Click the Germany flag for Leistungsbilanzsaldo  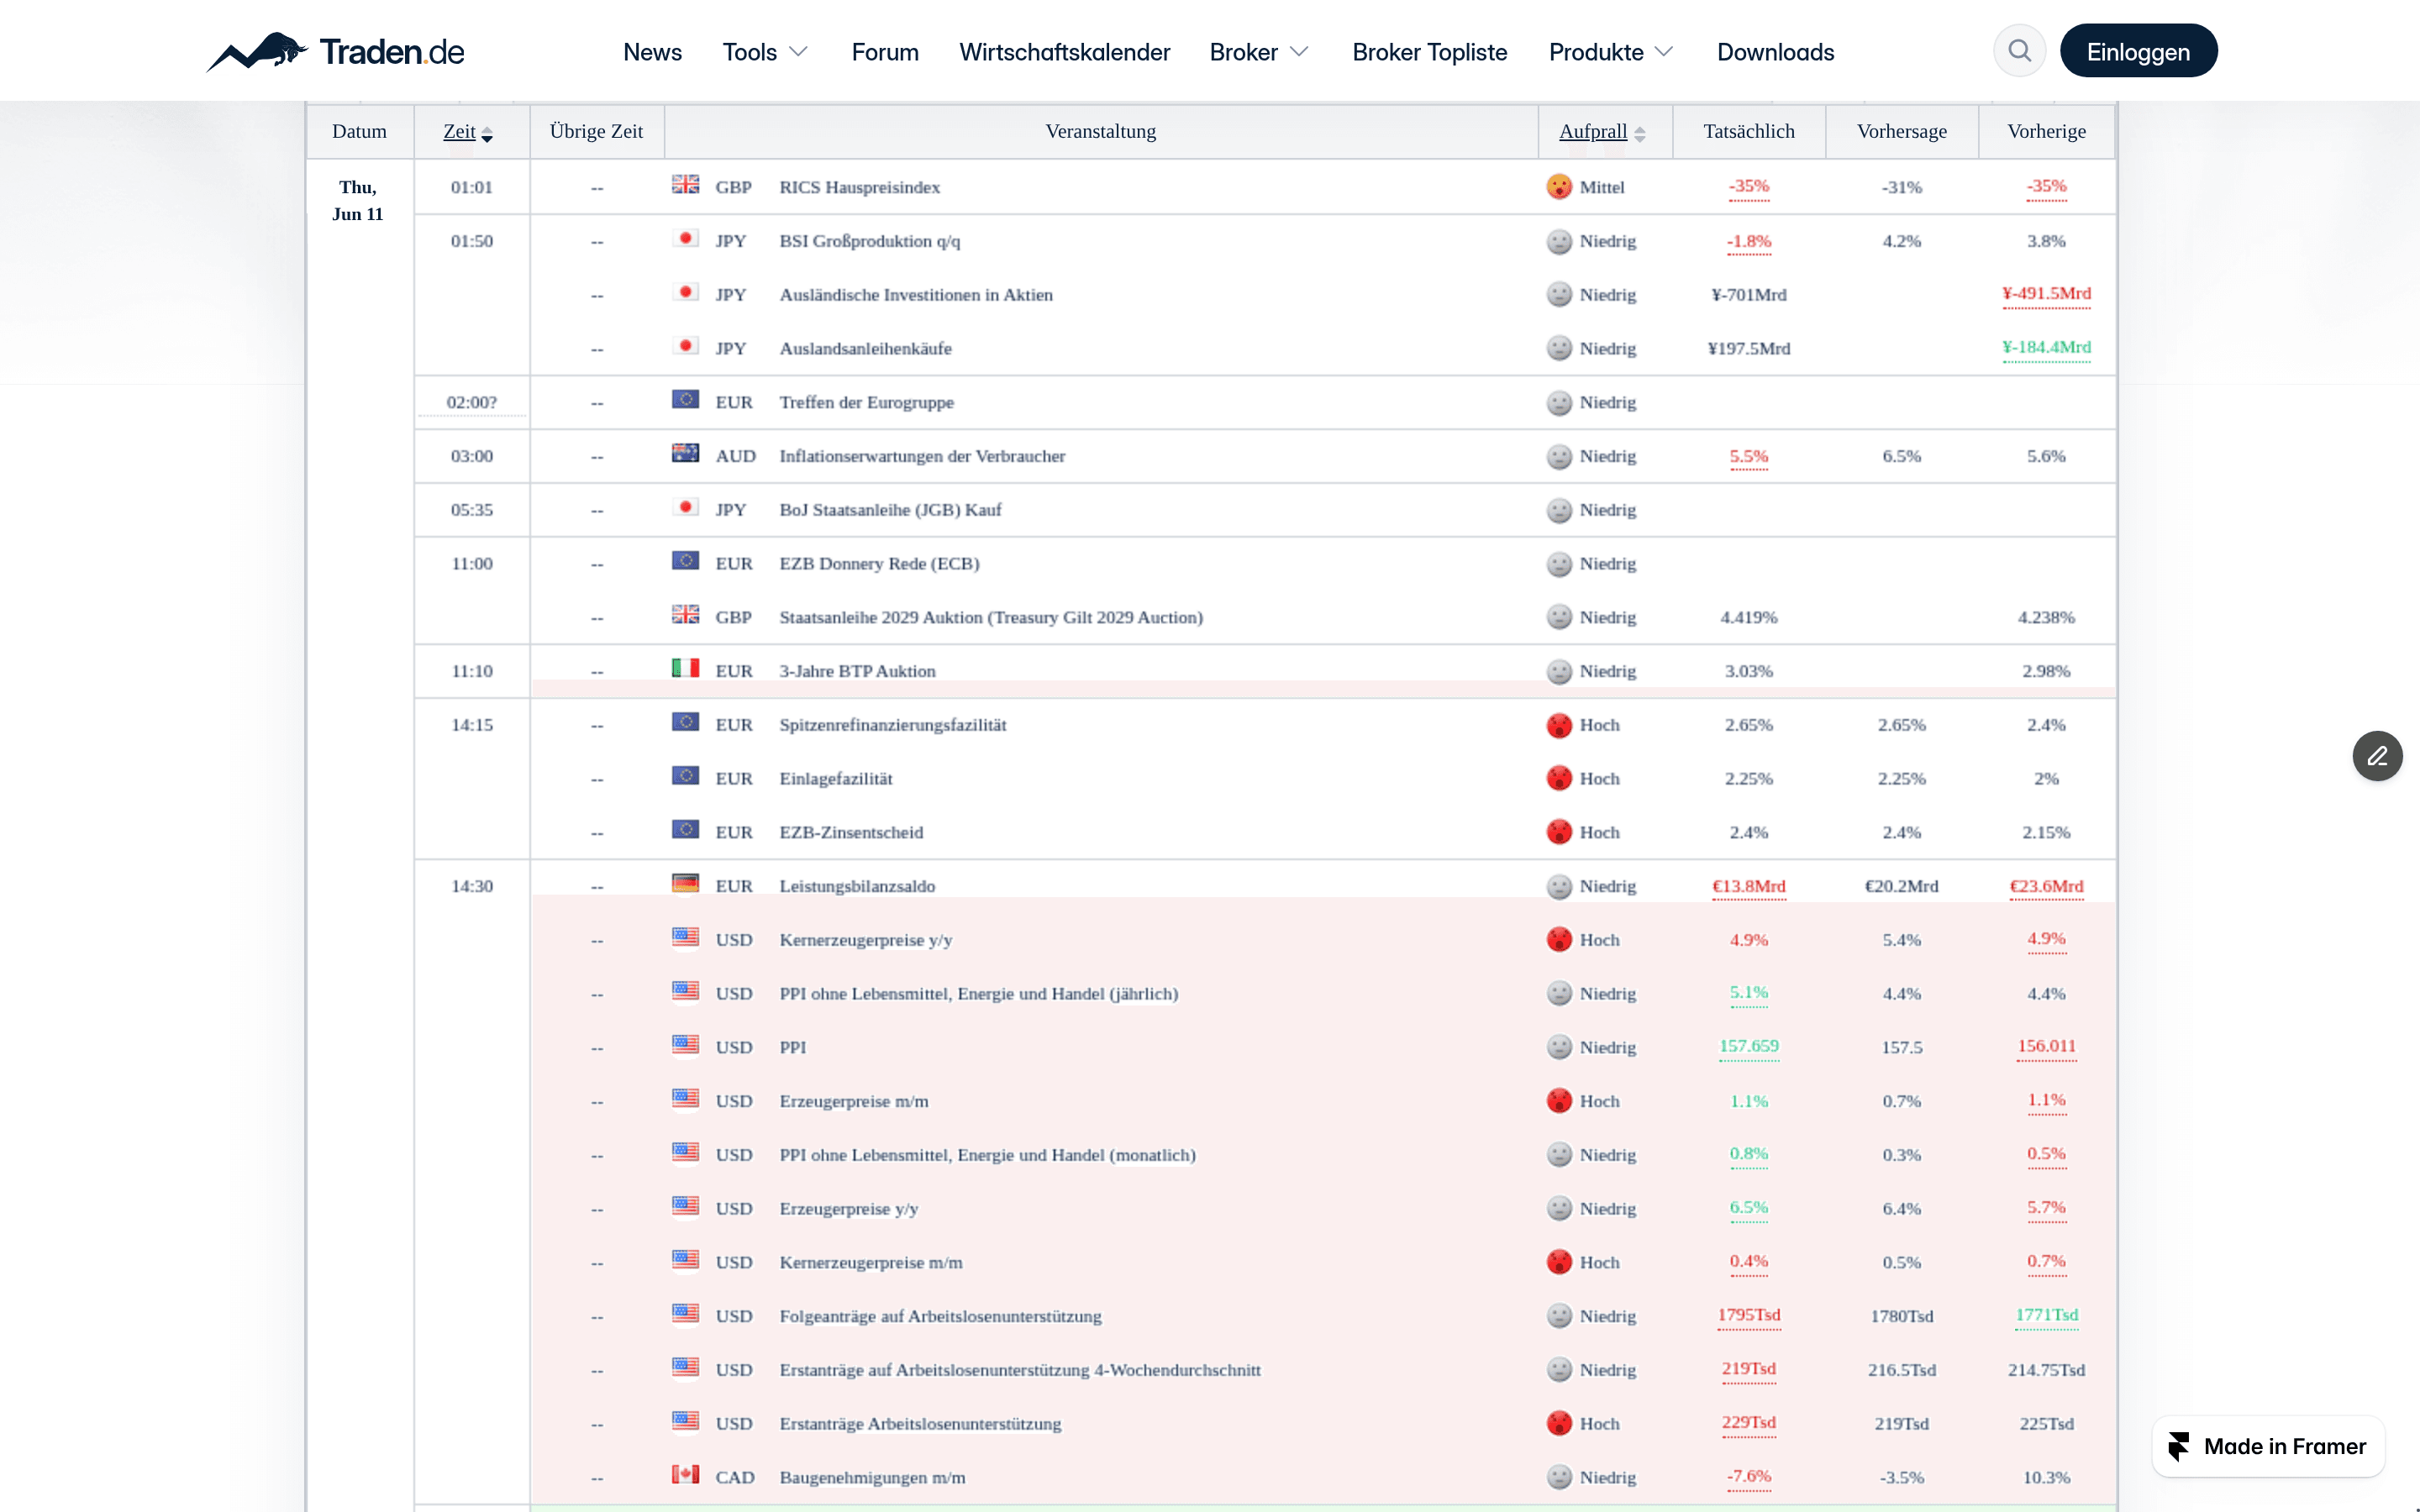coord(685,884)
